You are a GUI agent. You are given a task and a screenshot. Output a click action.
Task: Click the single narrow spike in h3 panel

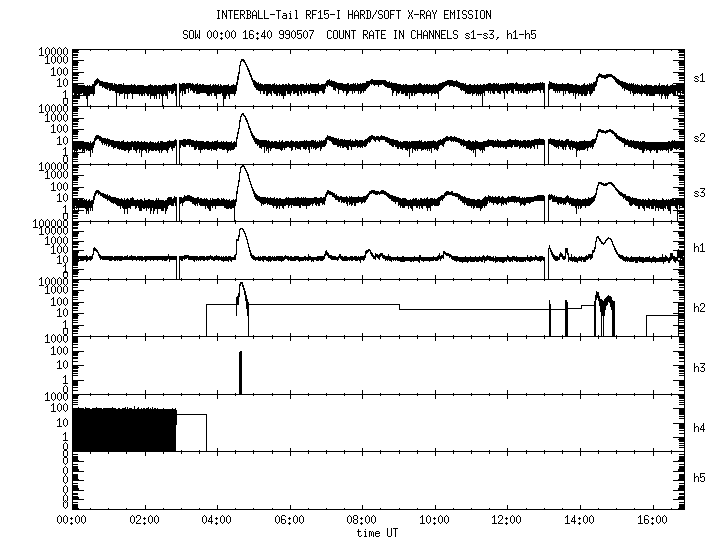[x=241, y=372]
